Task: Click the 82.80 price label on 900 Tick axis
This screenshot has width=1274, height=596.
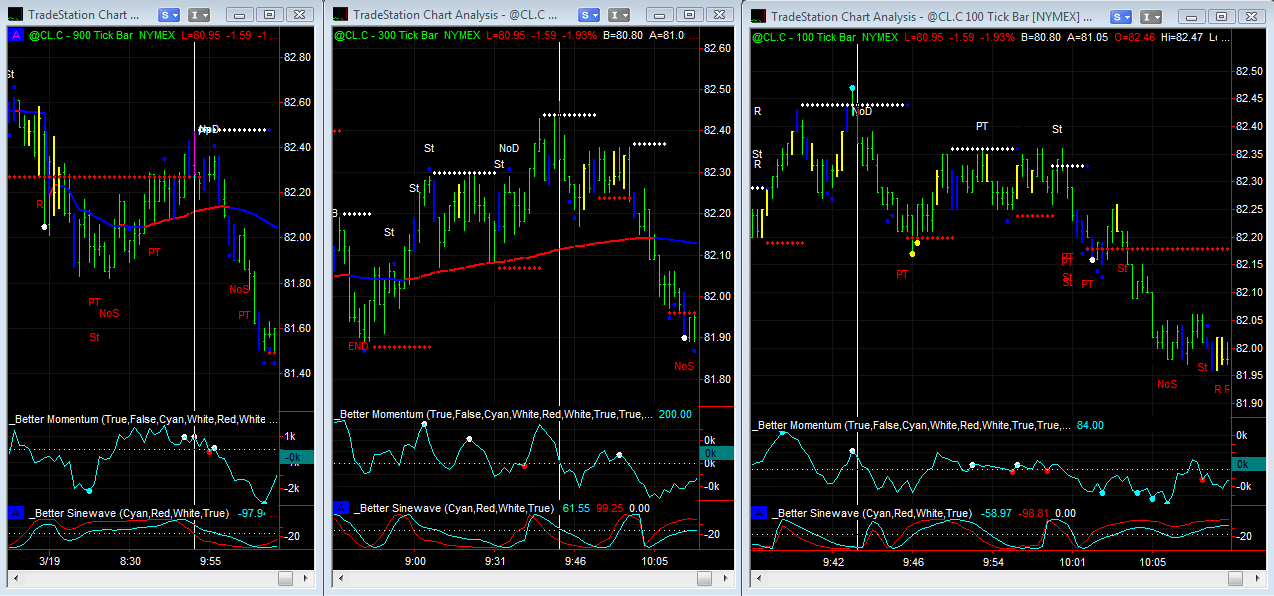Action: [297, 57]
